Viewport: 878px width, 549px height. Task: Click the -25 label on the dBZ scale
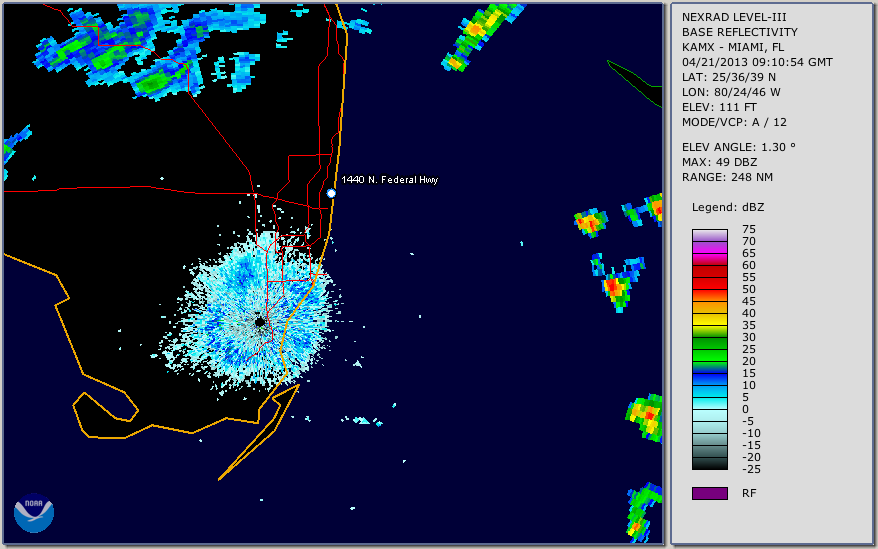tap(751, 469)
